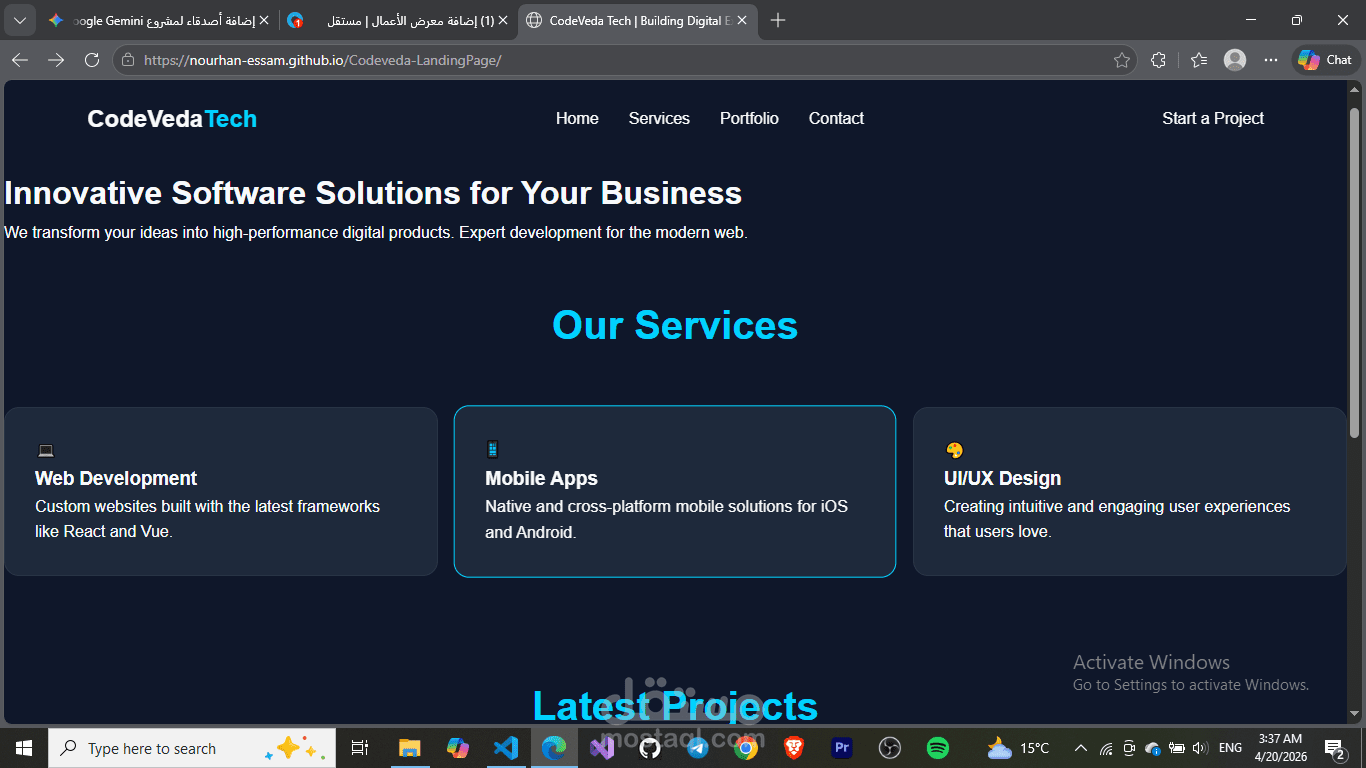Open File Explorer from taskbar
The image size is (1366, 768).
409,748
